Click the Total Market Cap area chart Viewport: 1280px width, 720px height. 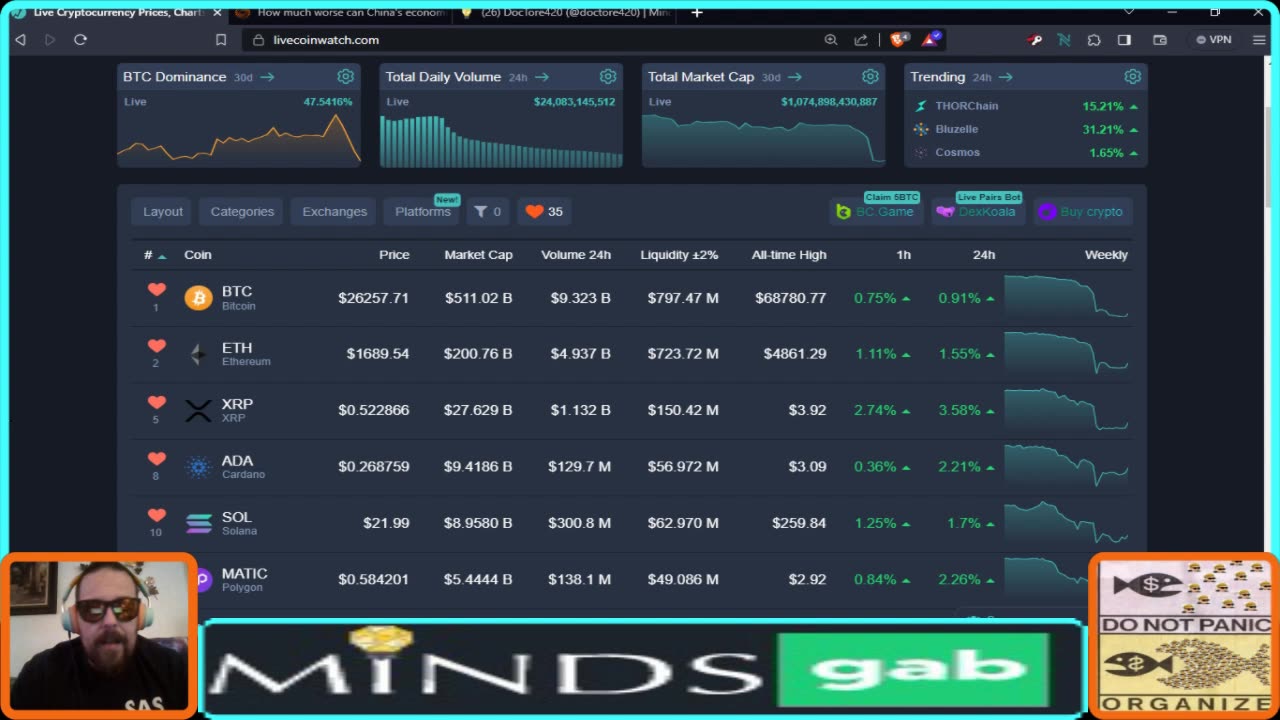(x=763, y=138)
